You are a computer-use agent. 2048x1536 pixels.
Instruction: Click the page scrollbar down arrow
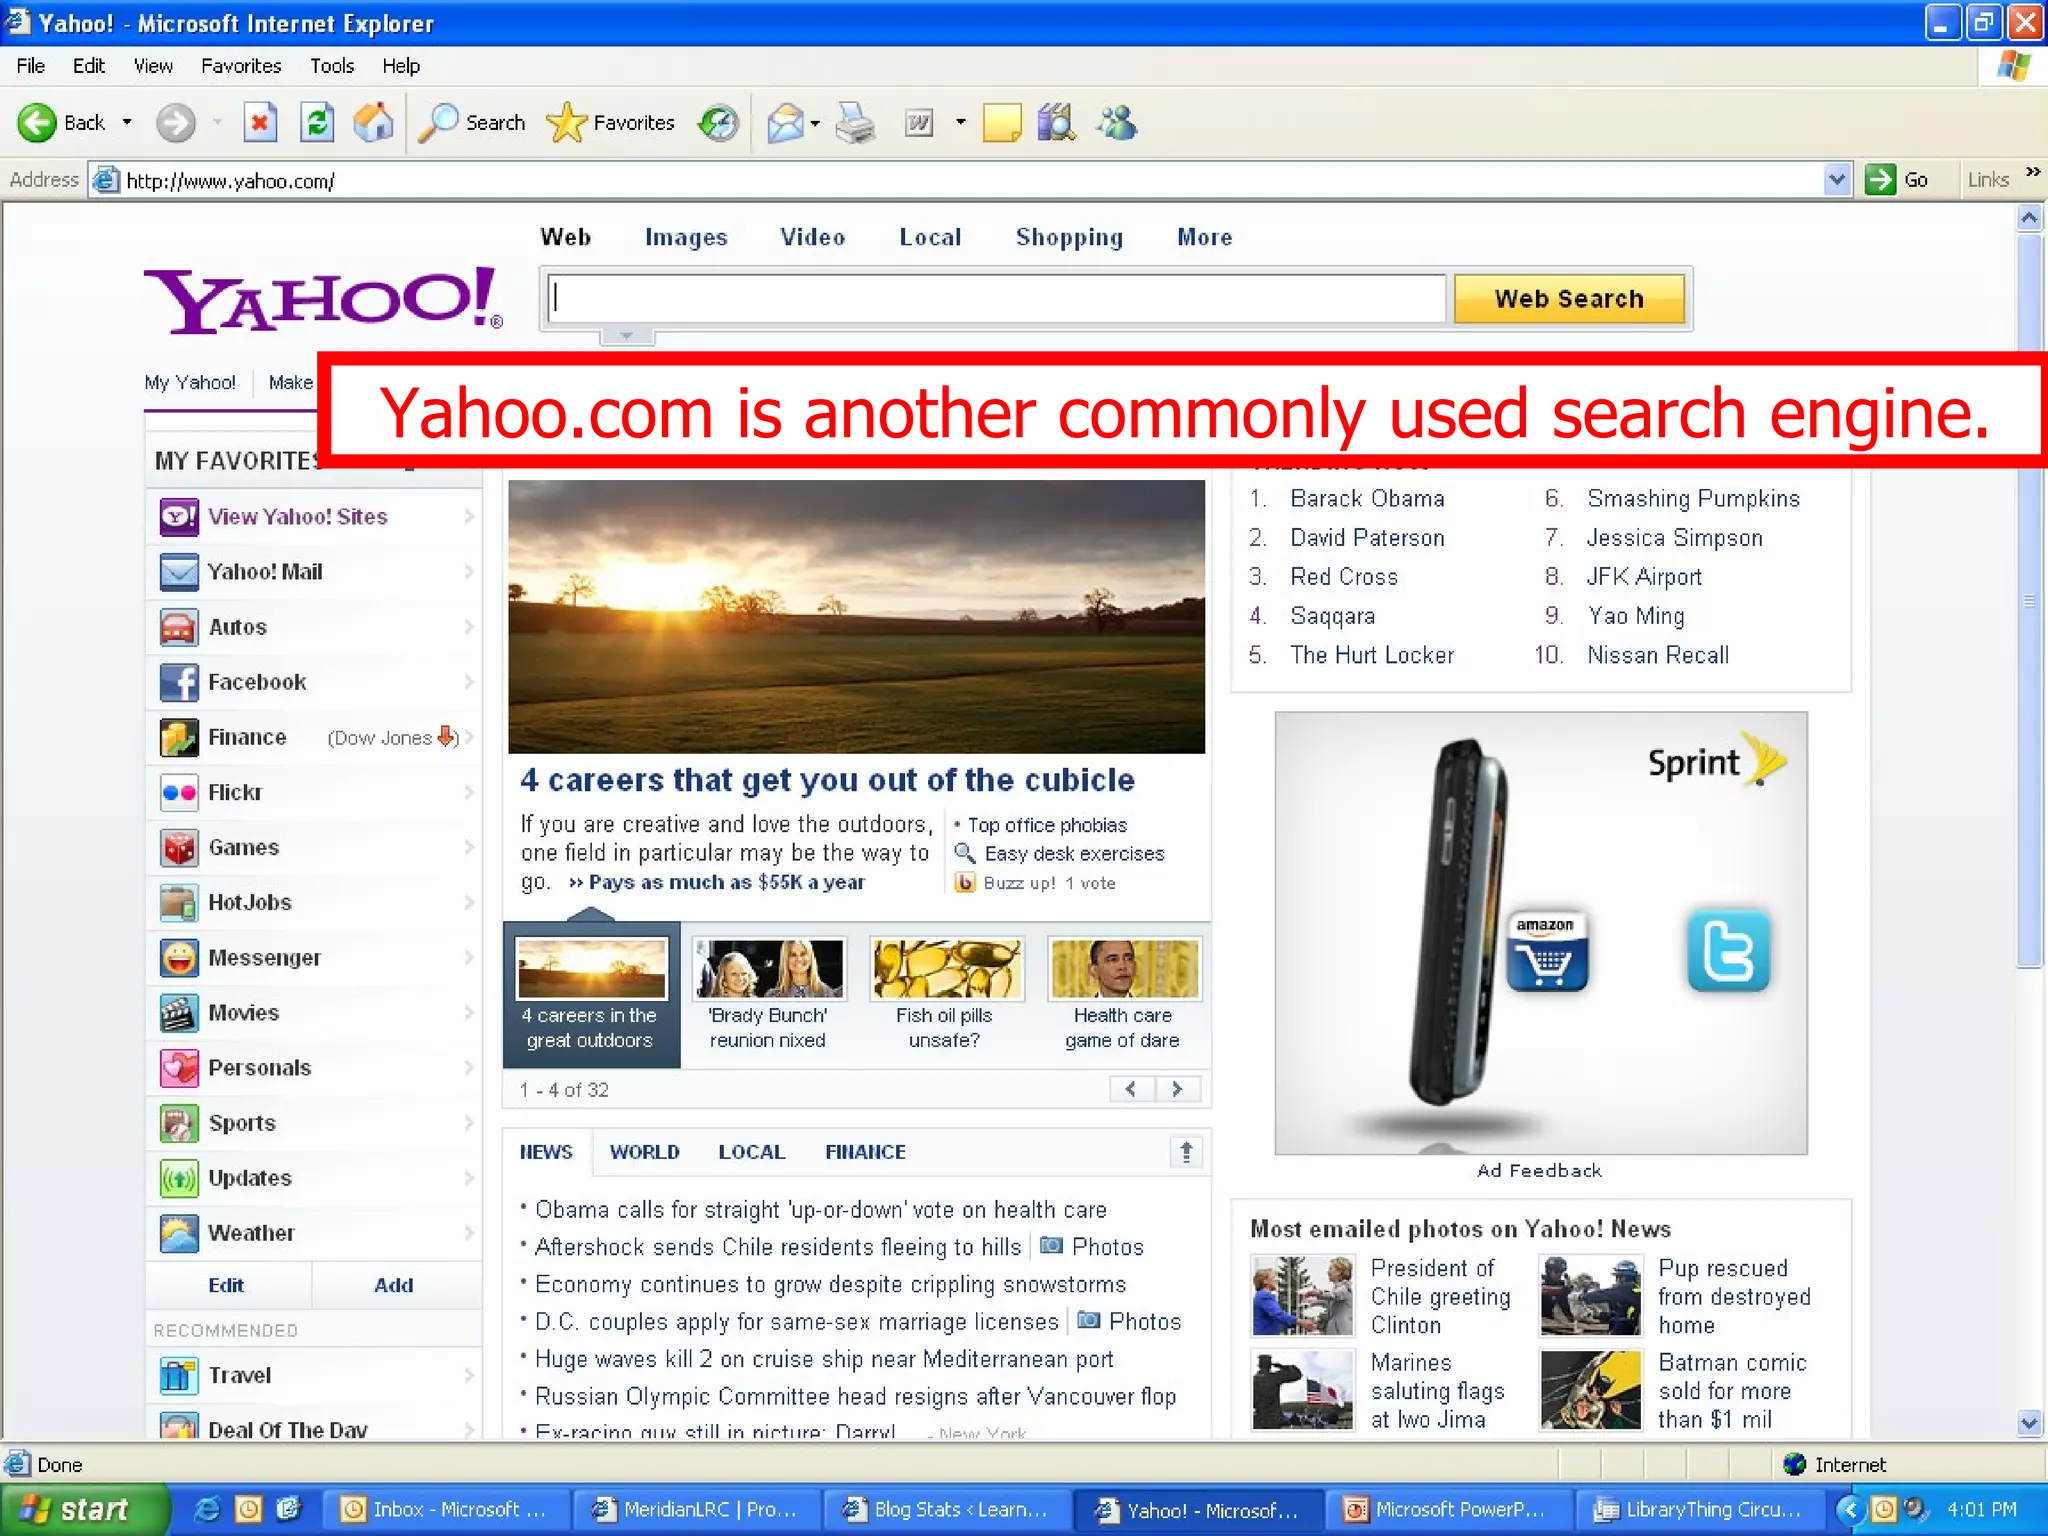2029,1422
